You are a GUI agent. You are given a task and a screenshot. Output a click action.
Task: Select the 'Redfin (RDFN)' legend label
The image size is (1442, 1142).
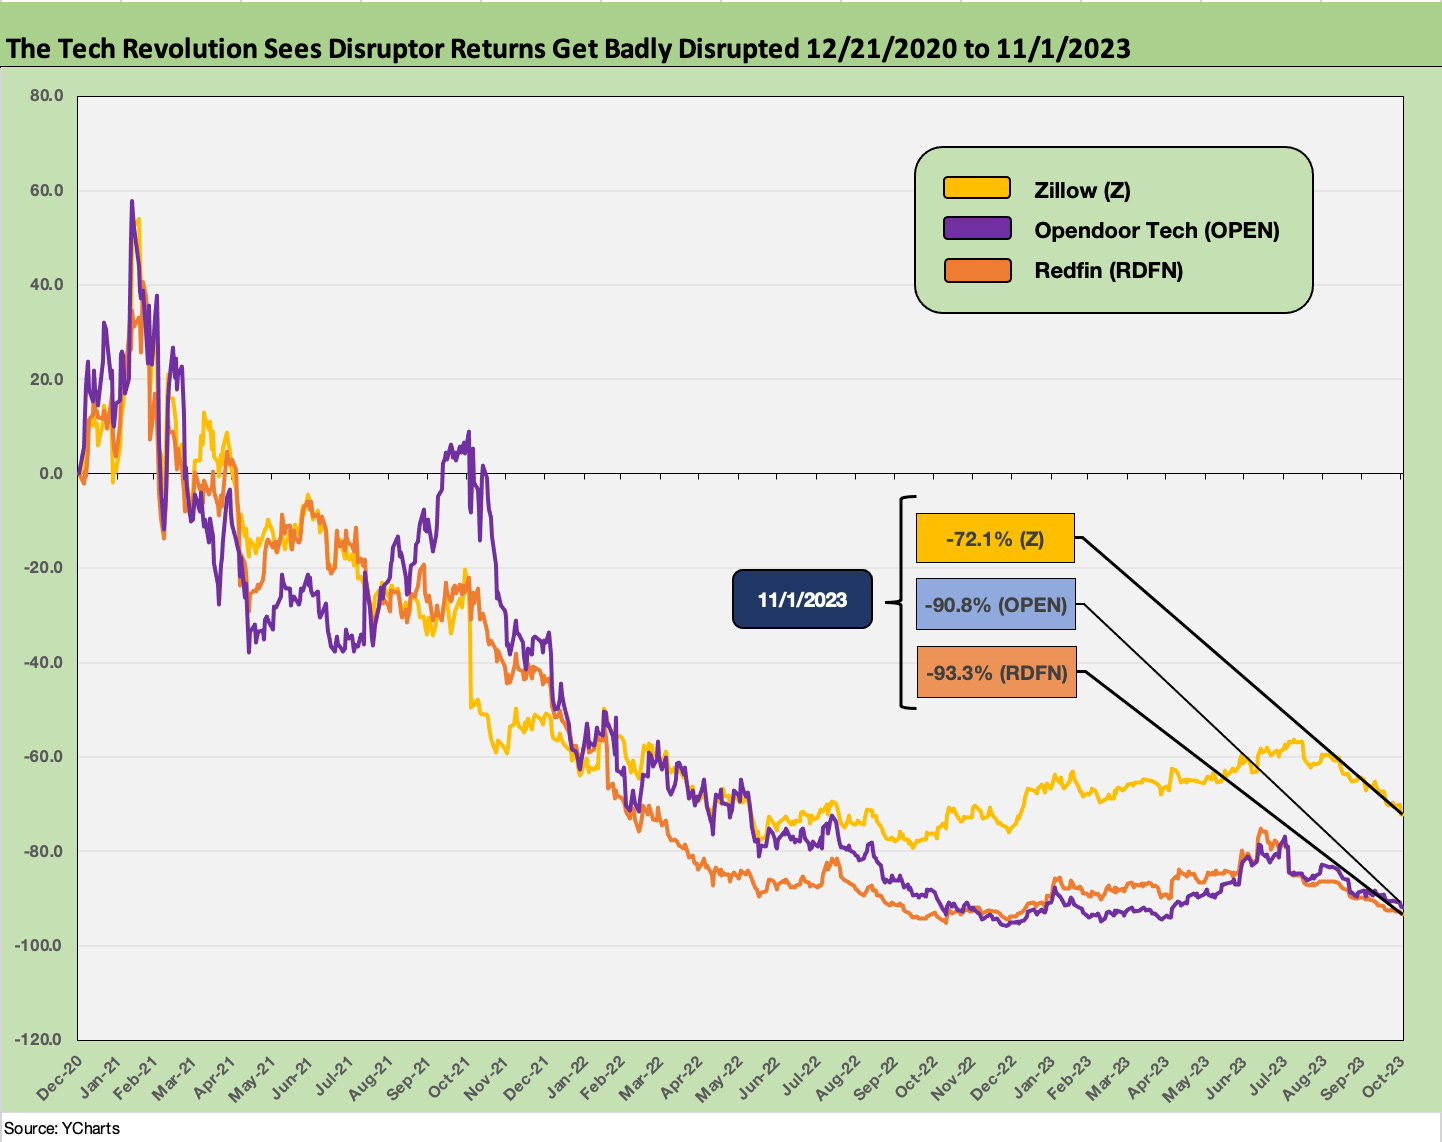(x=1108, y=270)
